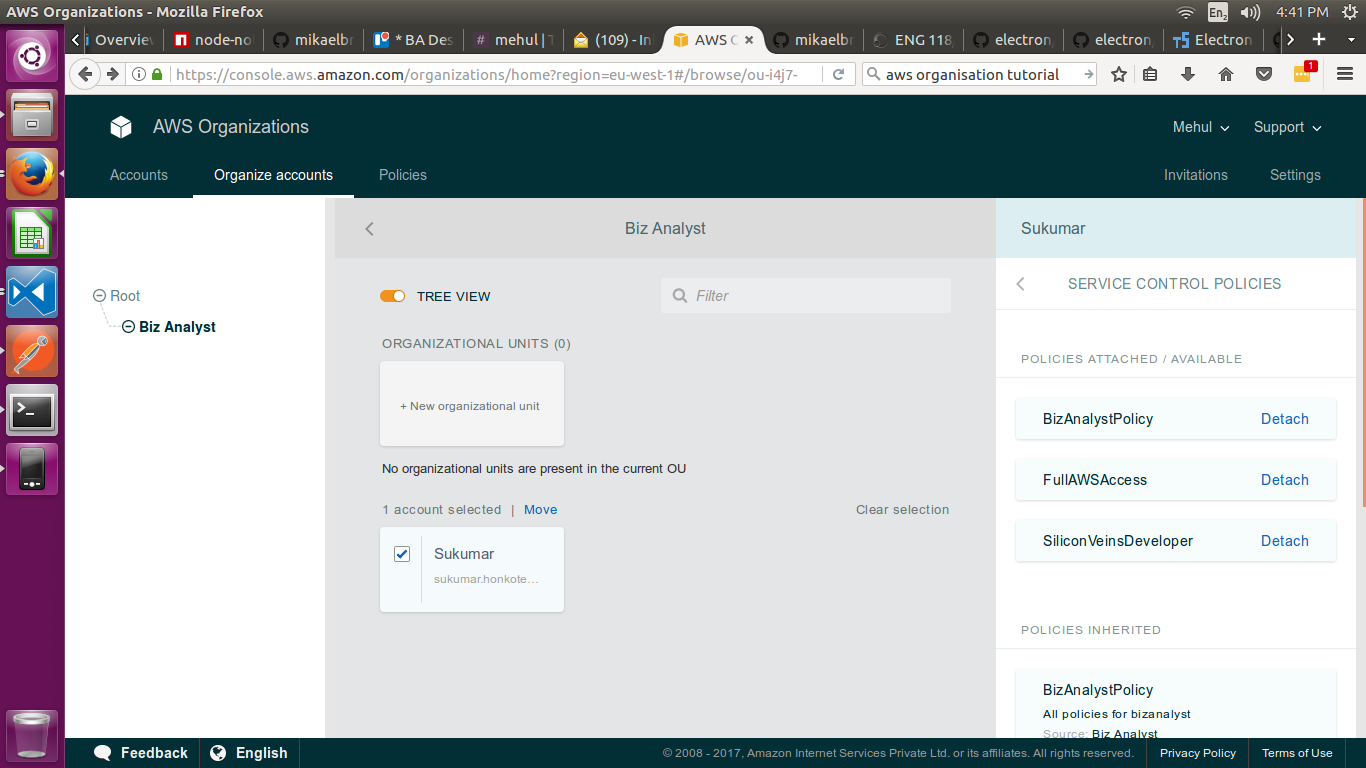Screen dimensions: 1366x768
Task: Detach the SiliconVeinsDeveloper policy
Action: [x=1284, y=541]
